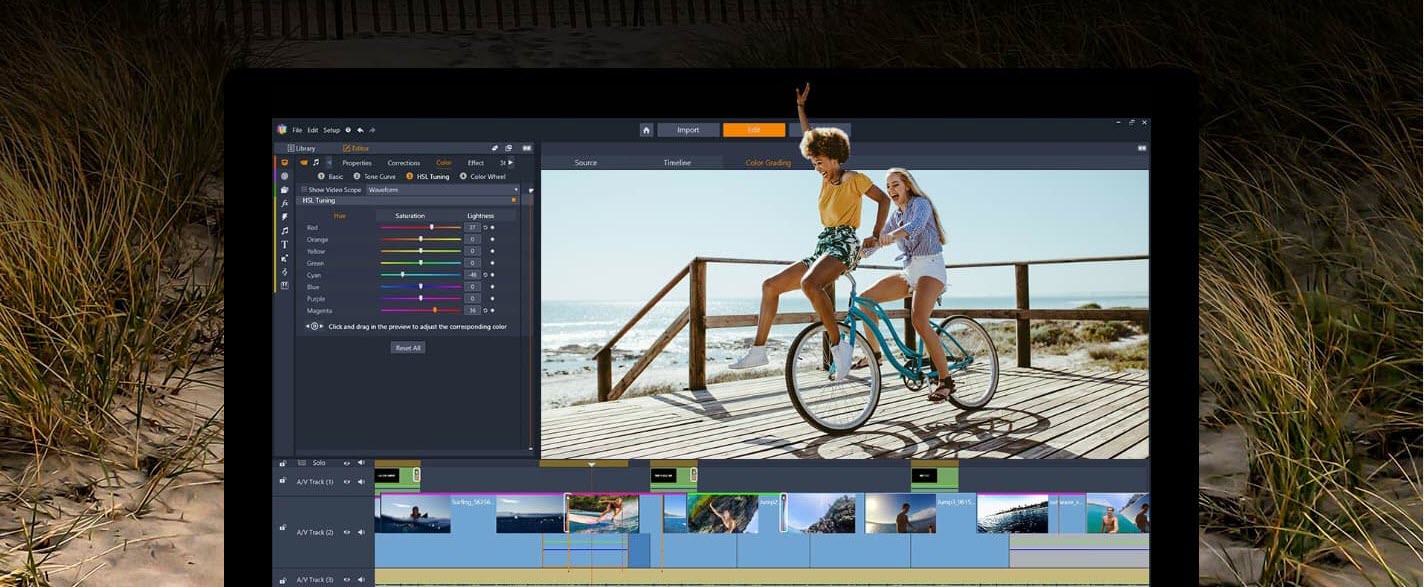Click the Import button
This screenshot has width=1424, height=587.
688,130
